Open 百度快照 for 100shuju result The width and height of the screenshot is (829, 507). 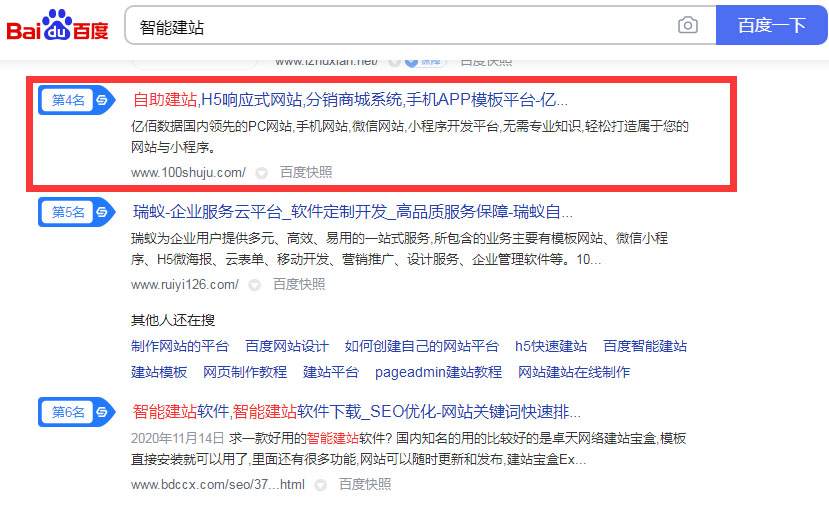tap(306, 172)
